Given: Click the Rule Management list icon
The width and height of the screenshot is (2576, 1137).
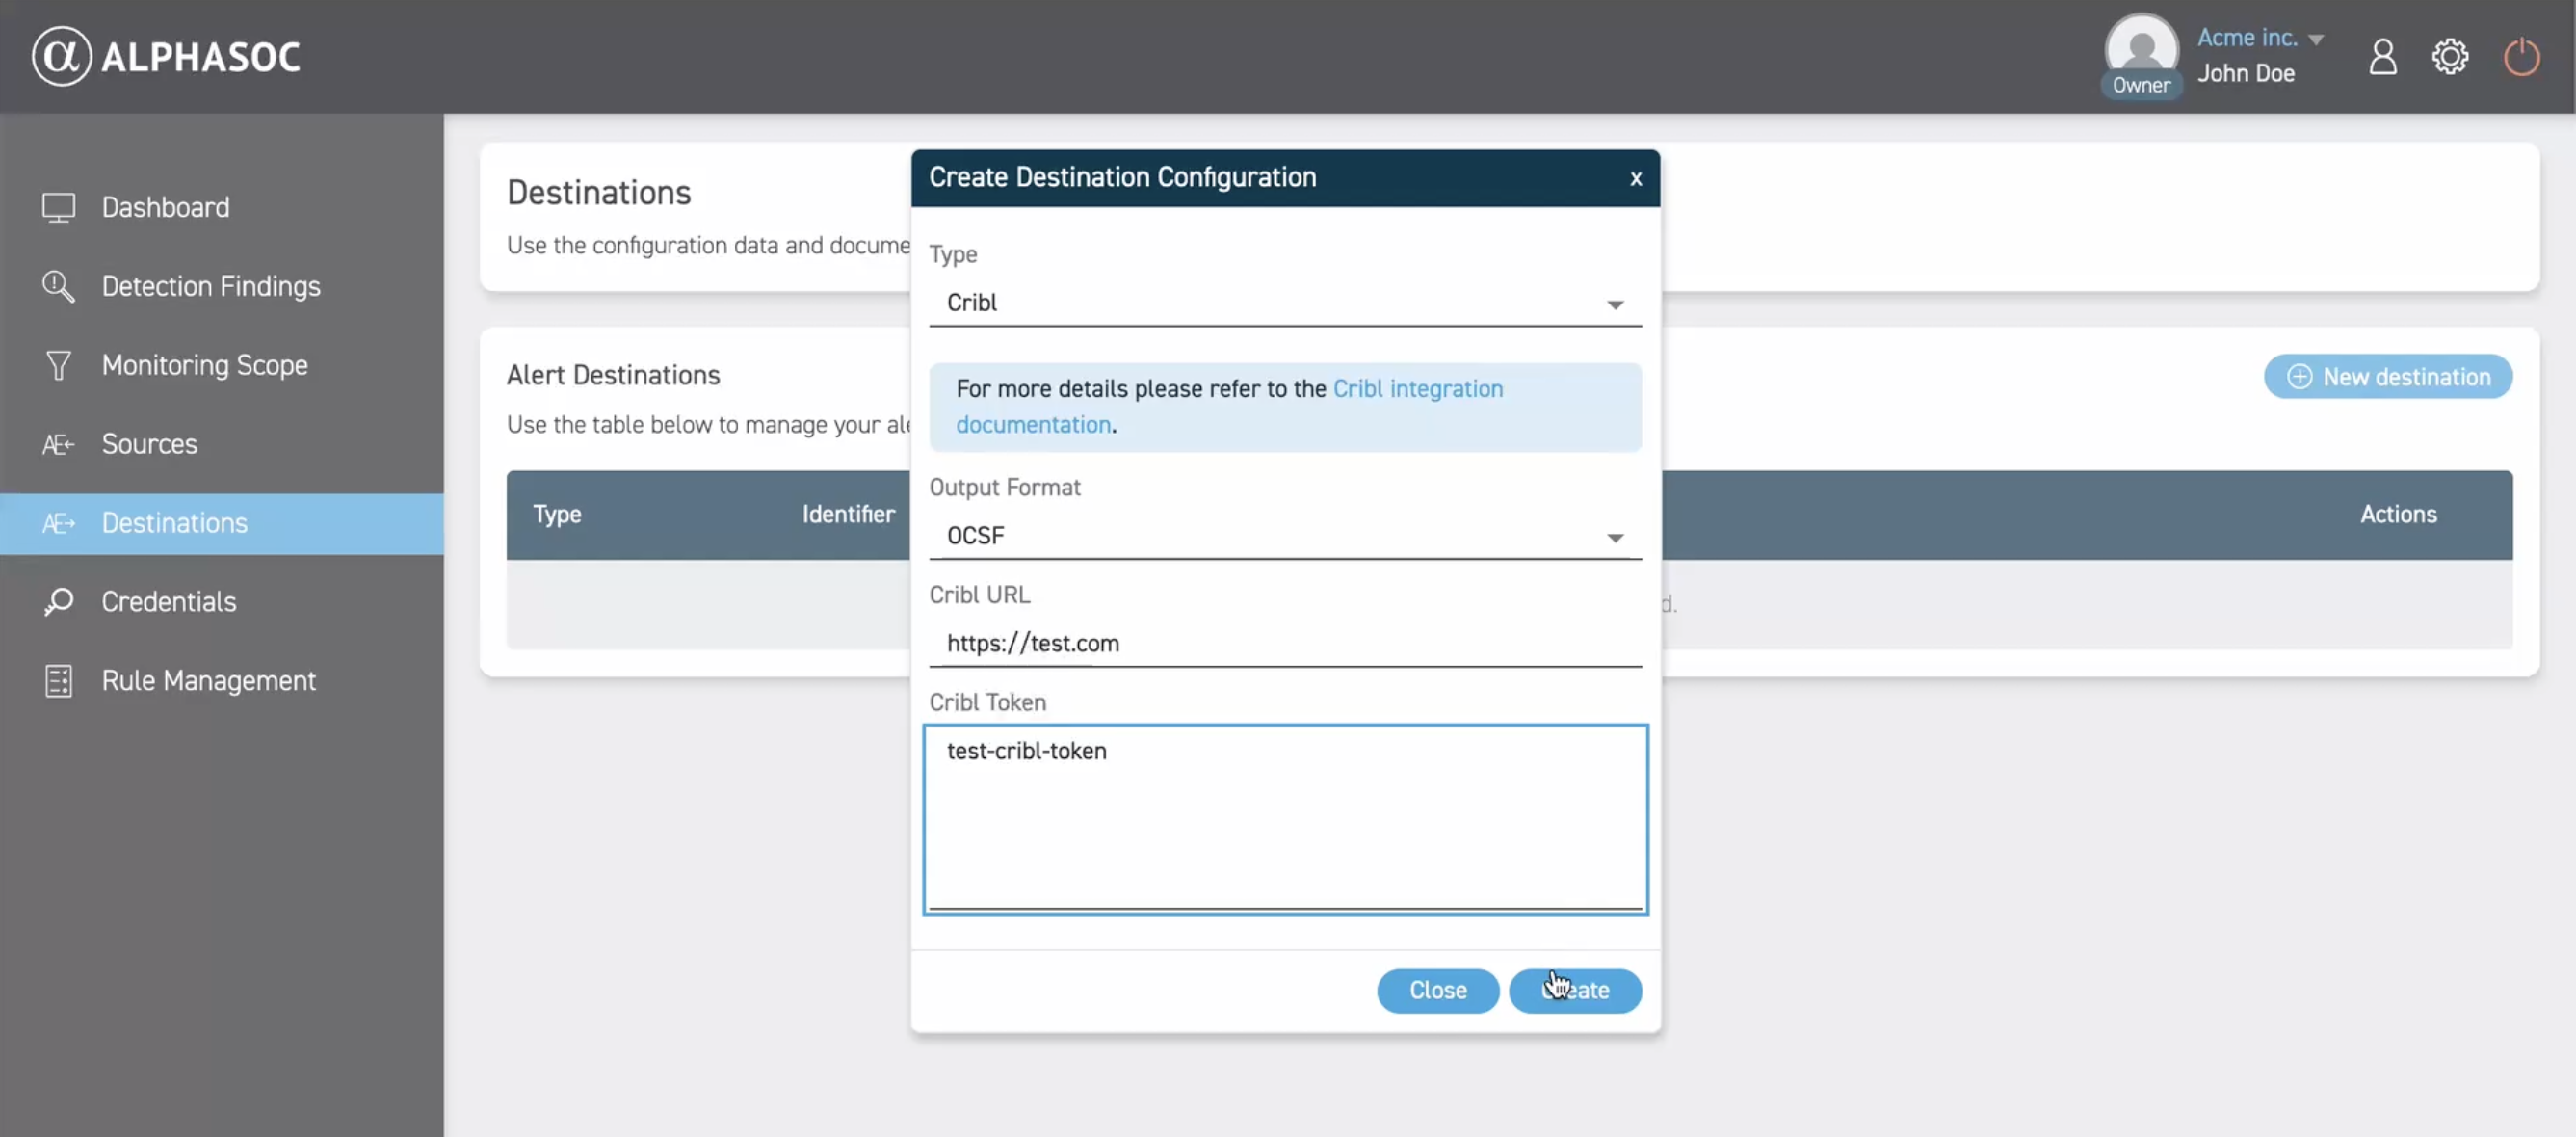Looking at the screenshot, I should click(58, 680).
